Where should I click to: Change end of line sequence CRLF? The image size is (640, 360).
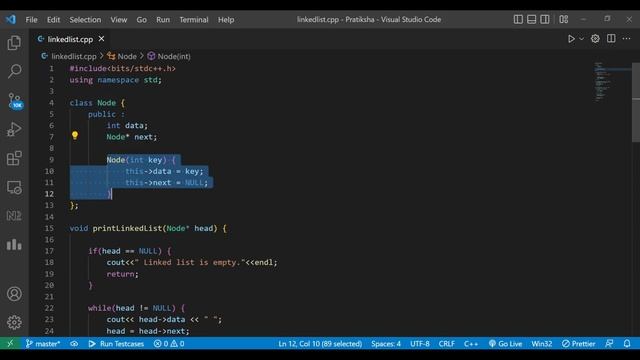pyautogui.click(x=447, y=344)
